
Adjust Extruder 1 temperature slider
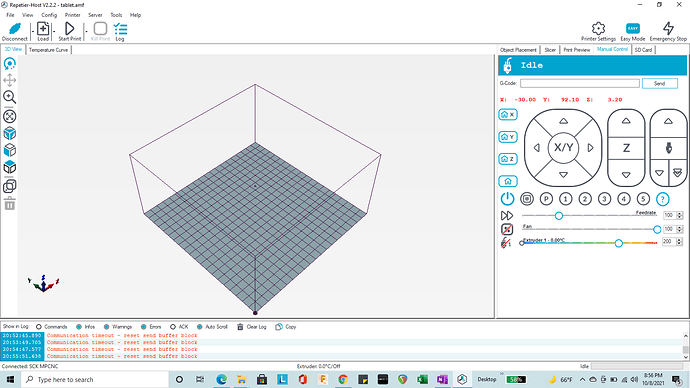[x=618, y=243]
